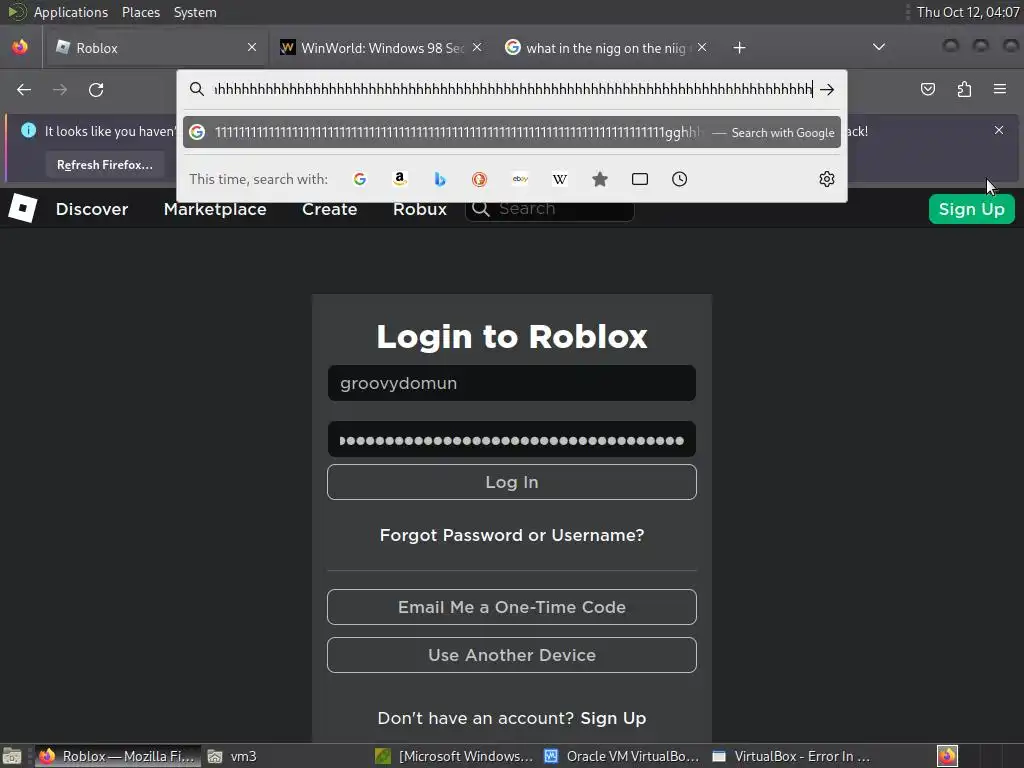Switch to Oracle VM VirtualBox taskbar window

pyautogui.click(x=622, y=756)
